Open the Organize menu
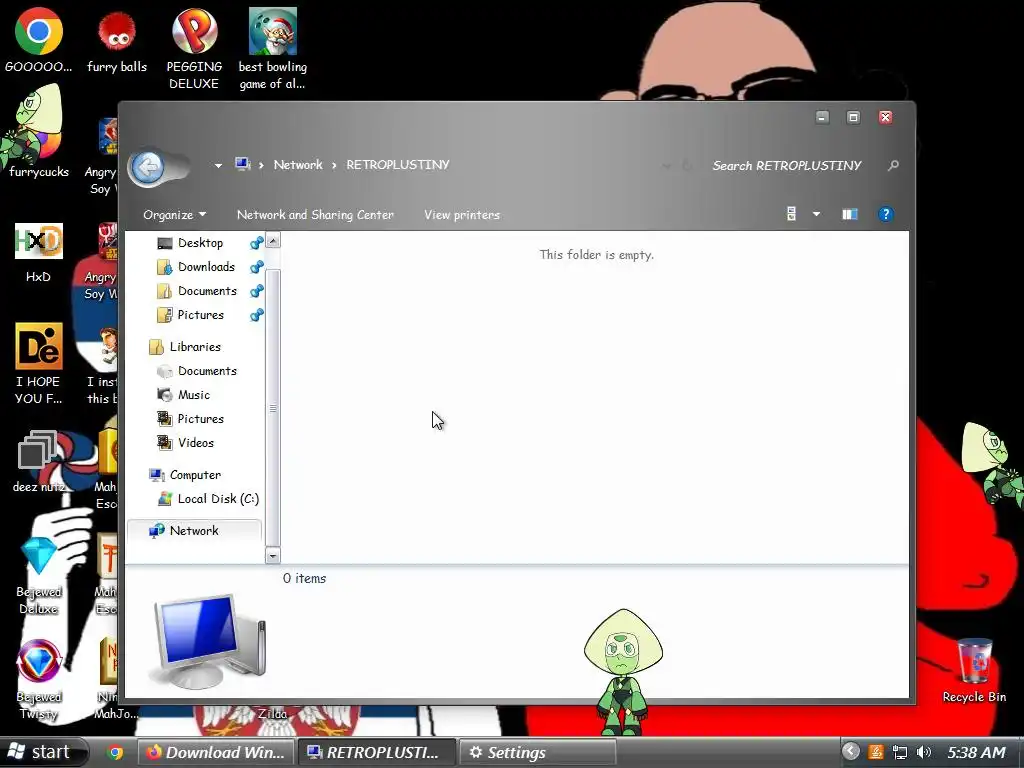 [174, 215]
